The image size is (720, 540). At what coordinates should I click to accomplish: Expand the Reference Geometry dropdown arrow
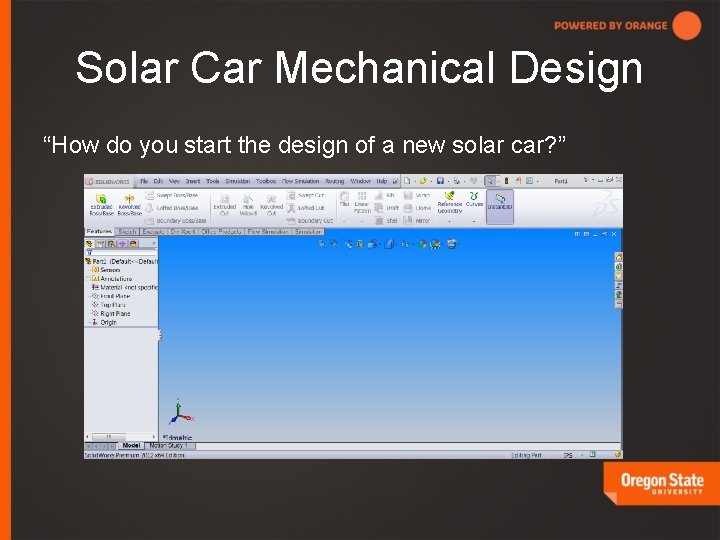[450, 221]
